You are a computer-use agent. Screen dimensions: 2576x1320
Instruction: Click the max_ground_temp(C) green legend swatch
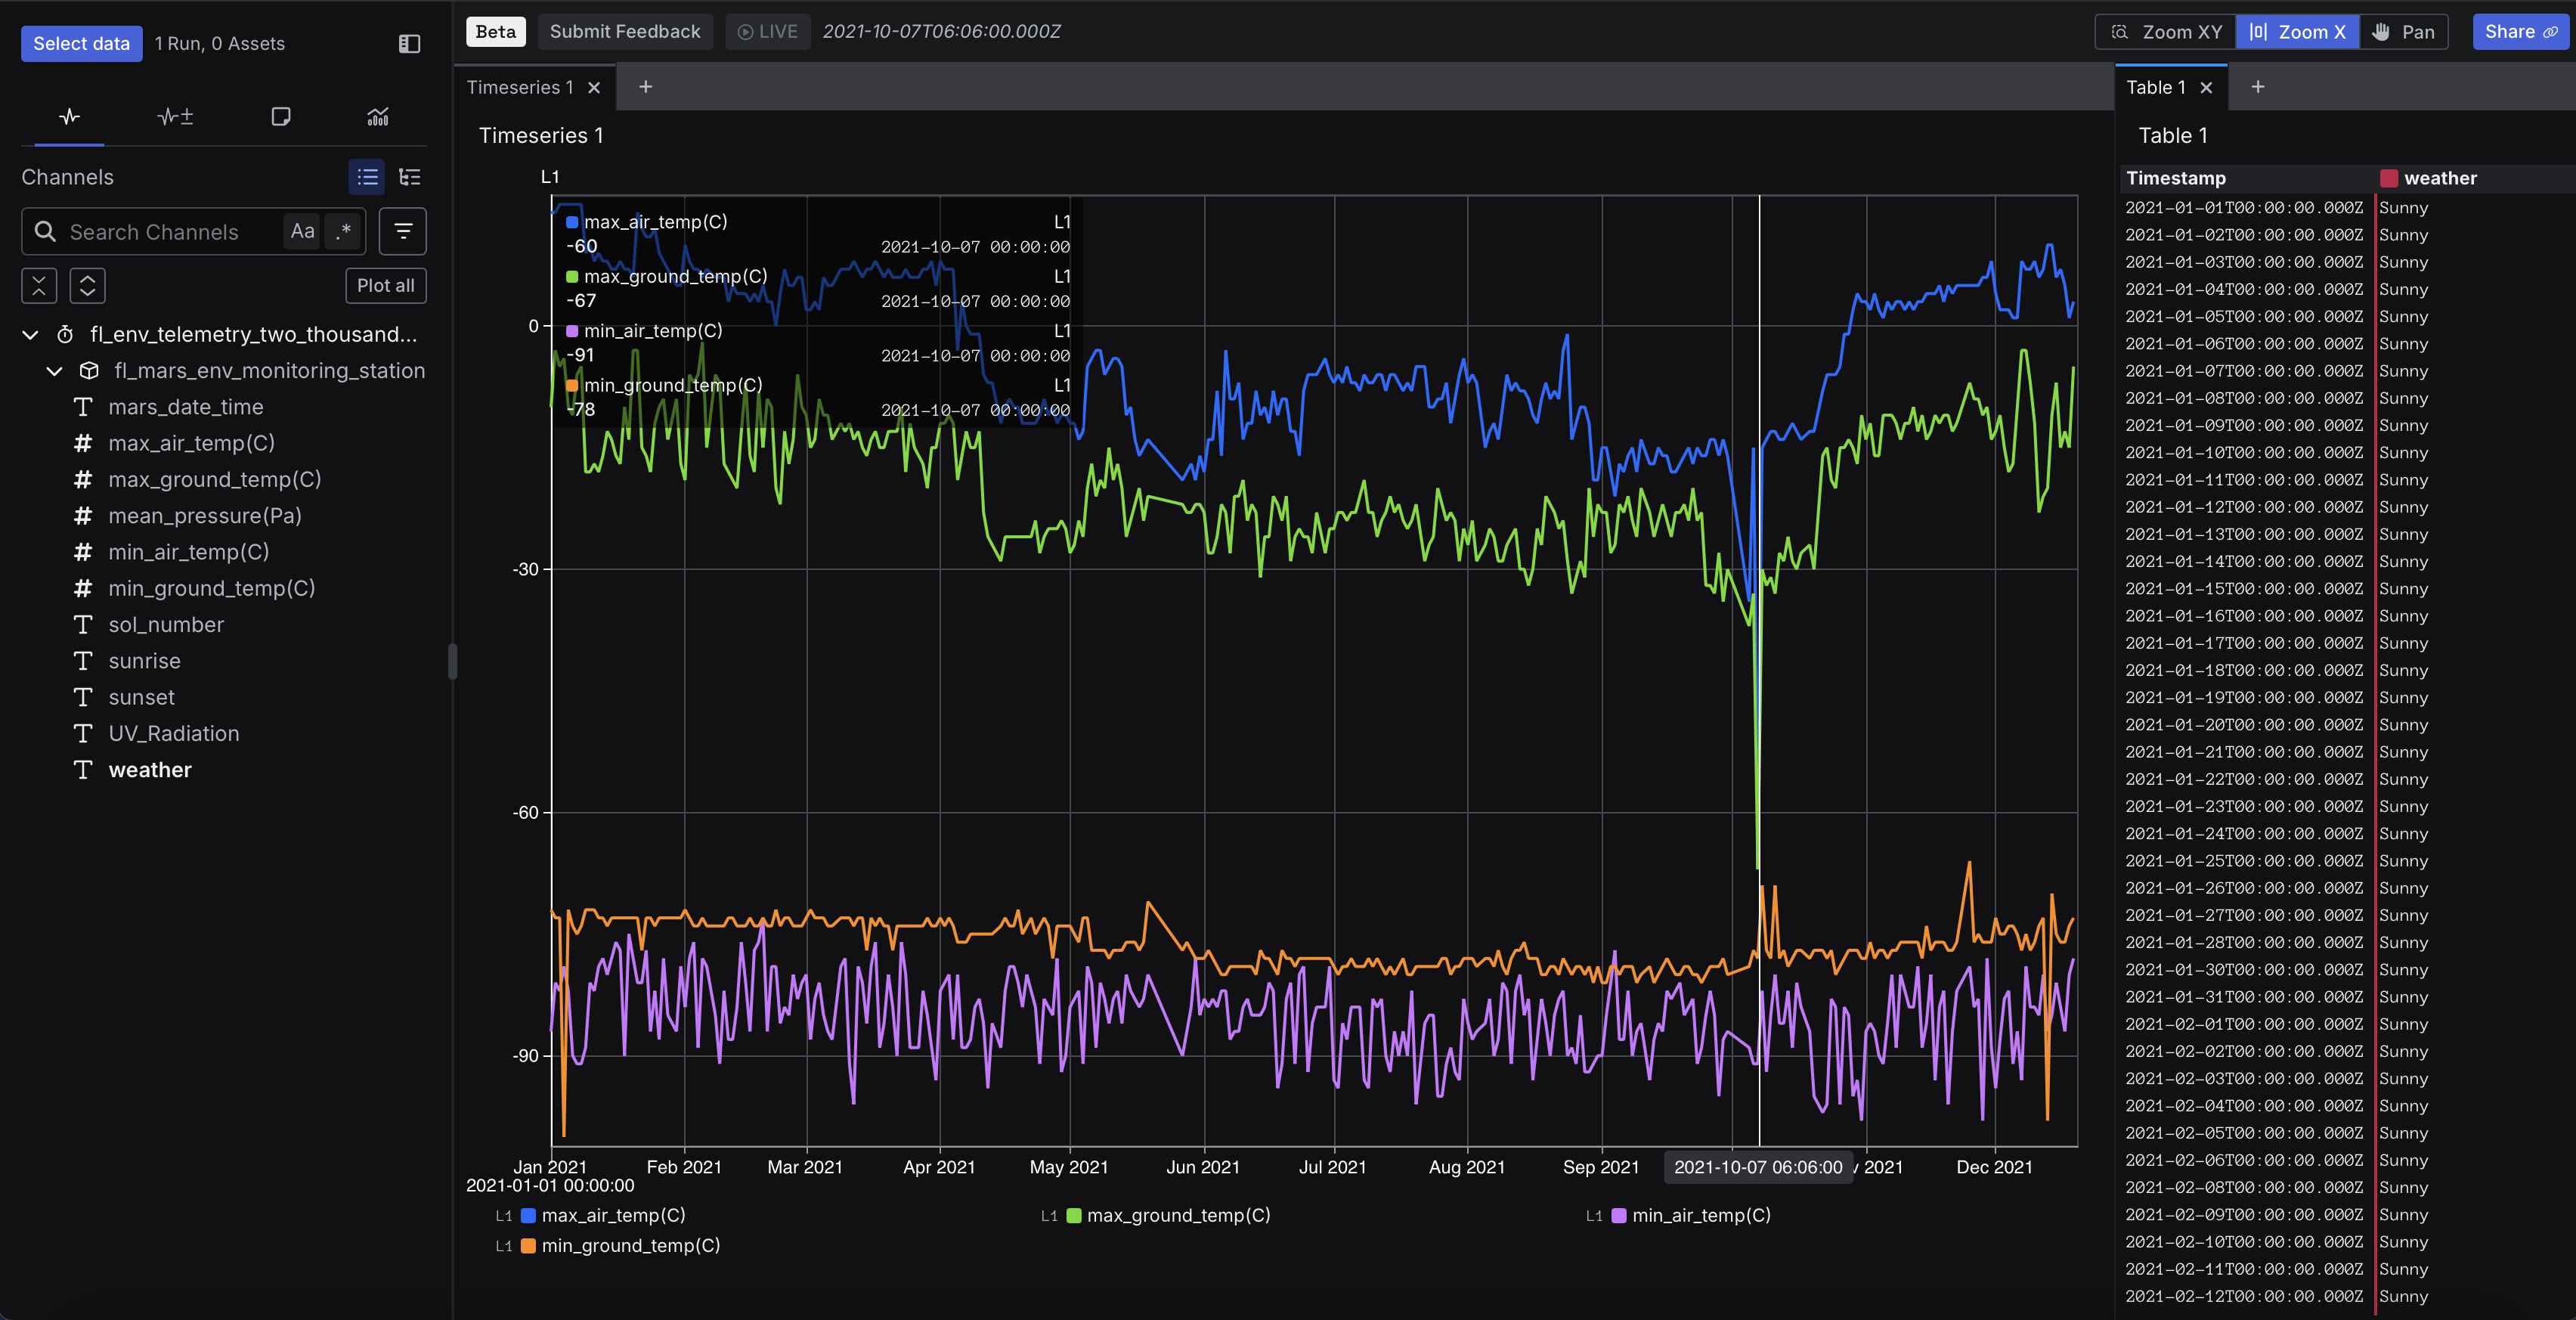(1074, 1215)
